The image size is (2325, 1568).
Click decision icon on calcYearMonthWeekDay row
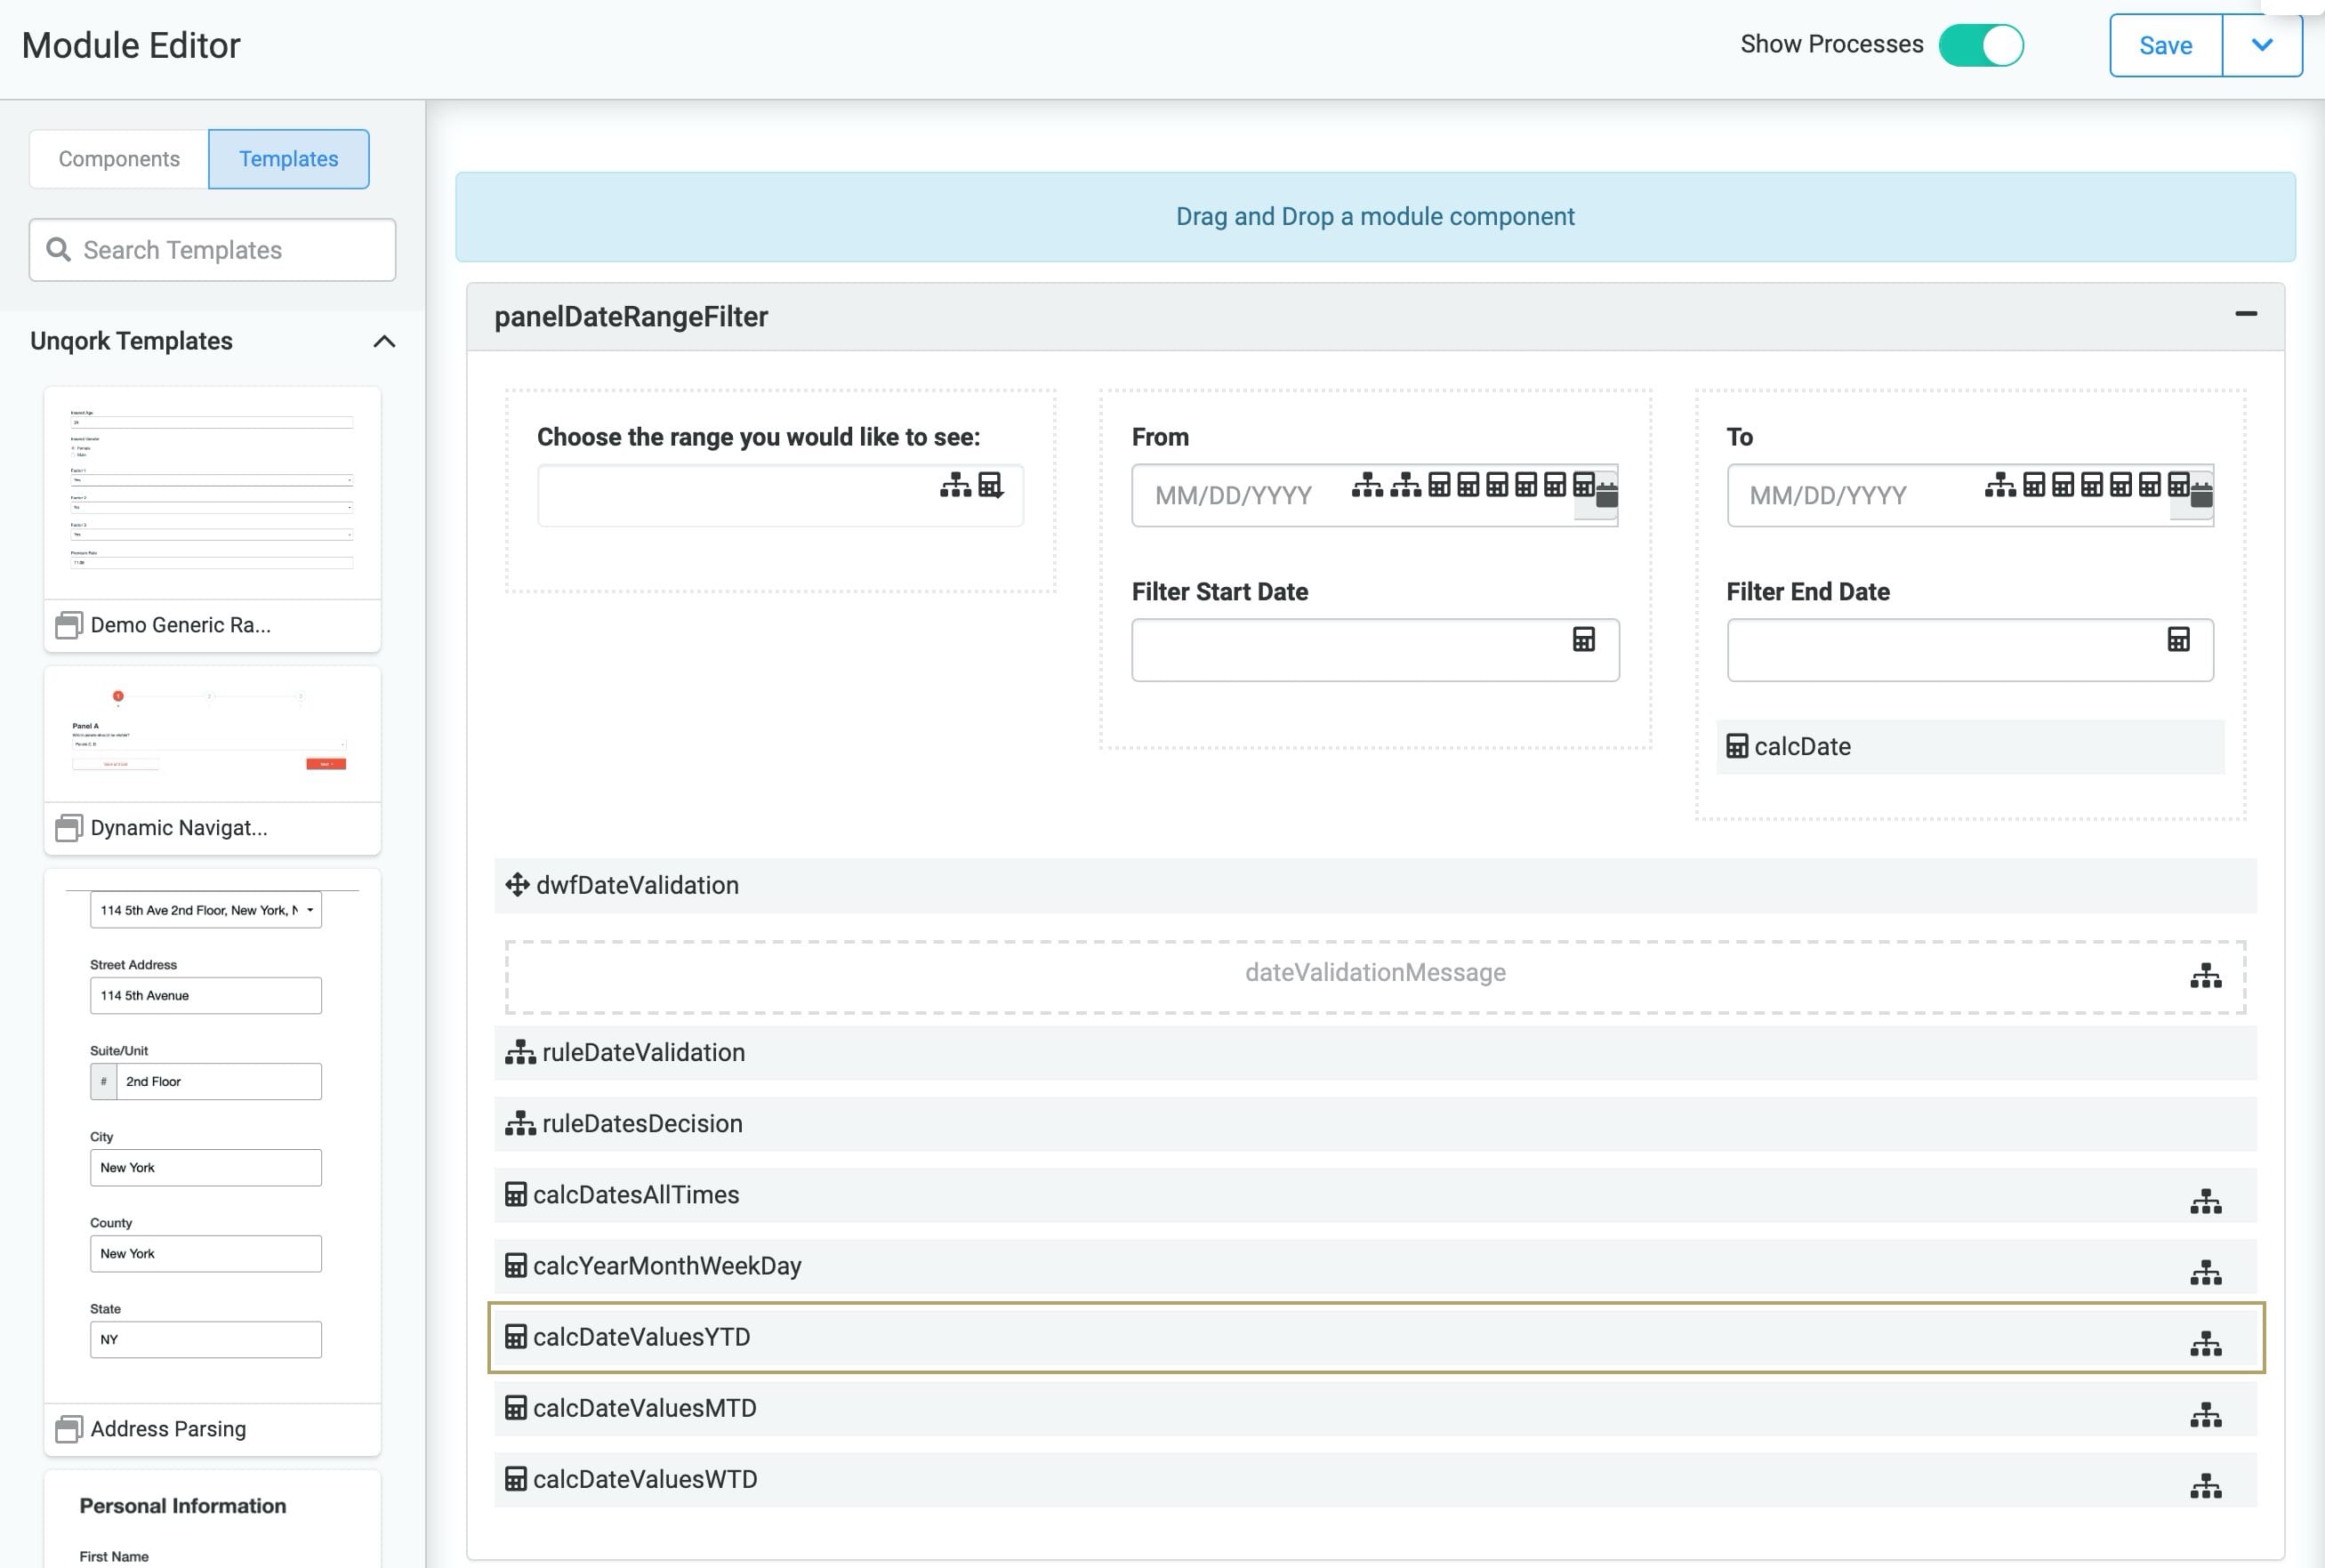[2205, 1273]
